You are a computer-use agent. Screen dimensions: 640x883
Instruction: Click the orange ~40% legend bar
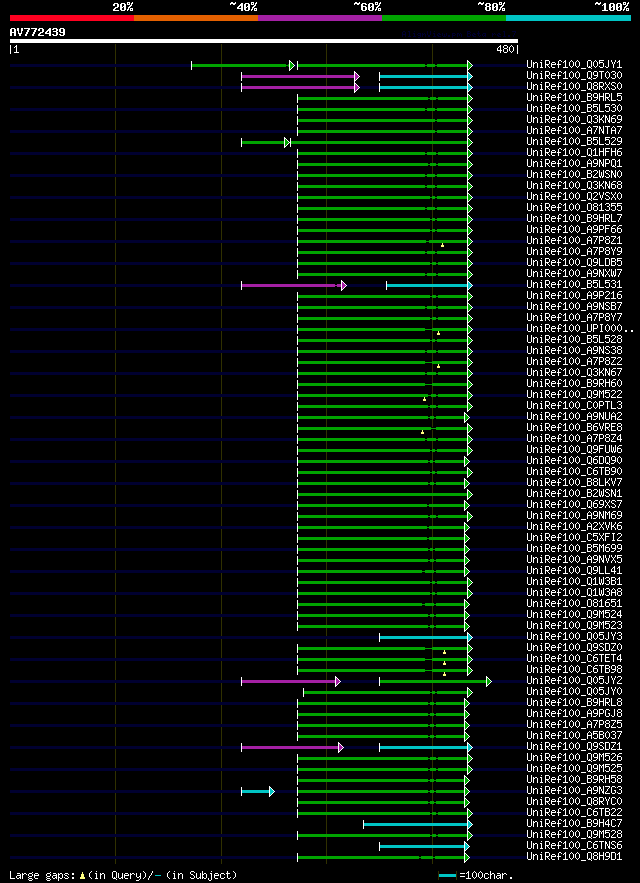[x=196, y=18]
